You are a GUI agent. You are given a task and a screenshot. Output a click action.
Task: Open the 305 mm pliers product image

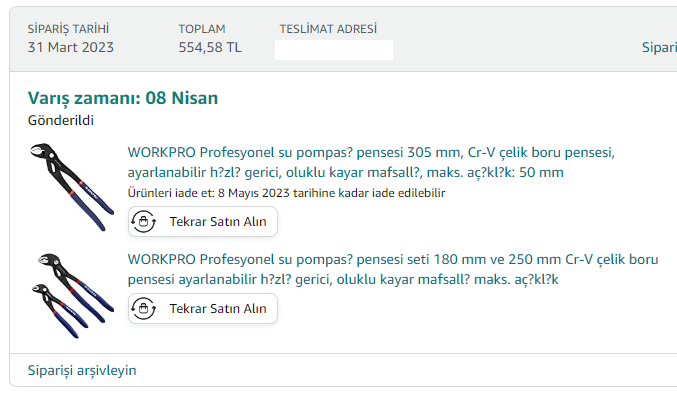[72, 187]
